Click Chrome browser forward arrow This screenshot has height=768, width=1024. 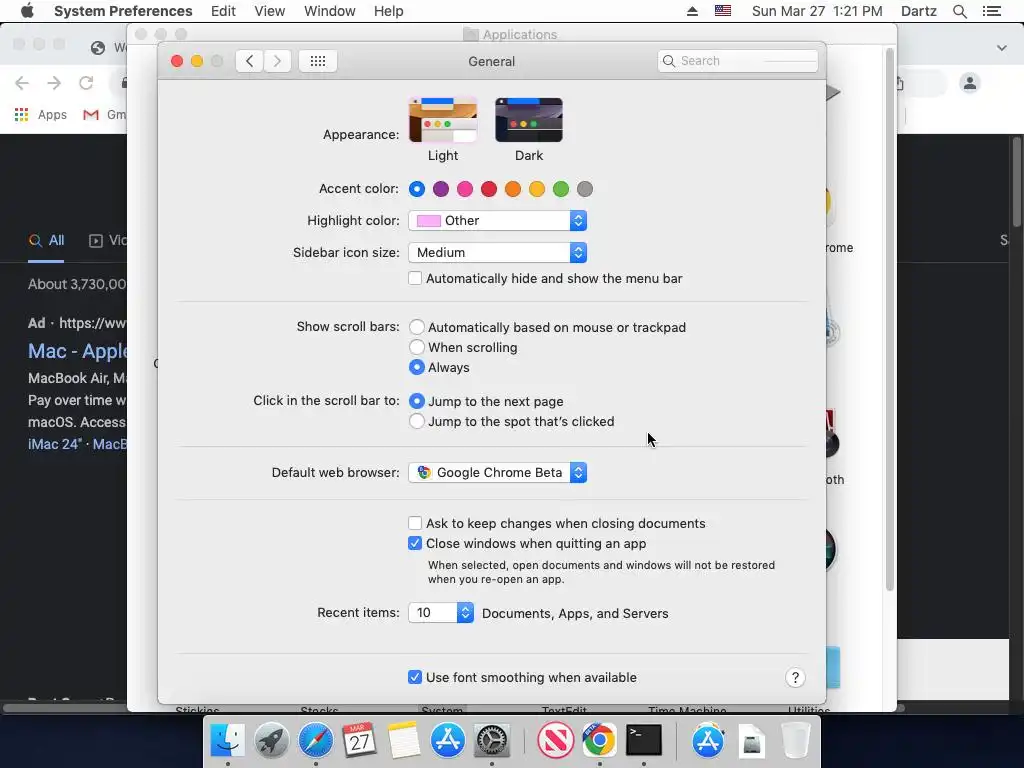tap(54, 83)
